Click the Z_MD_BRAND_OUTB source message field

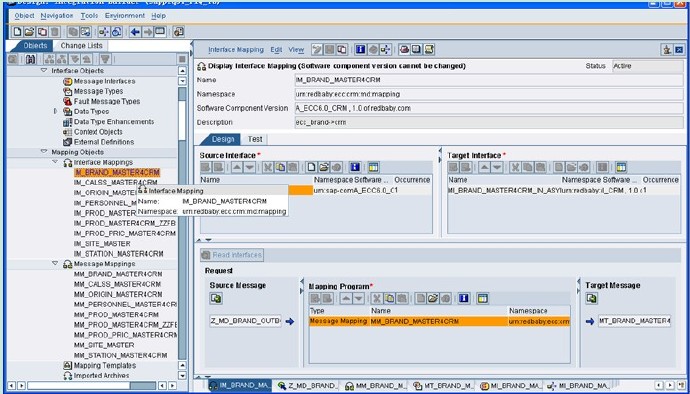pyautogui.click(x=246, y=321)
